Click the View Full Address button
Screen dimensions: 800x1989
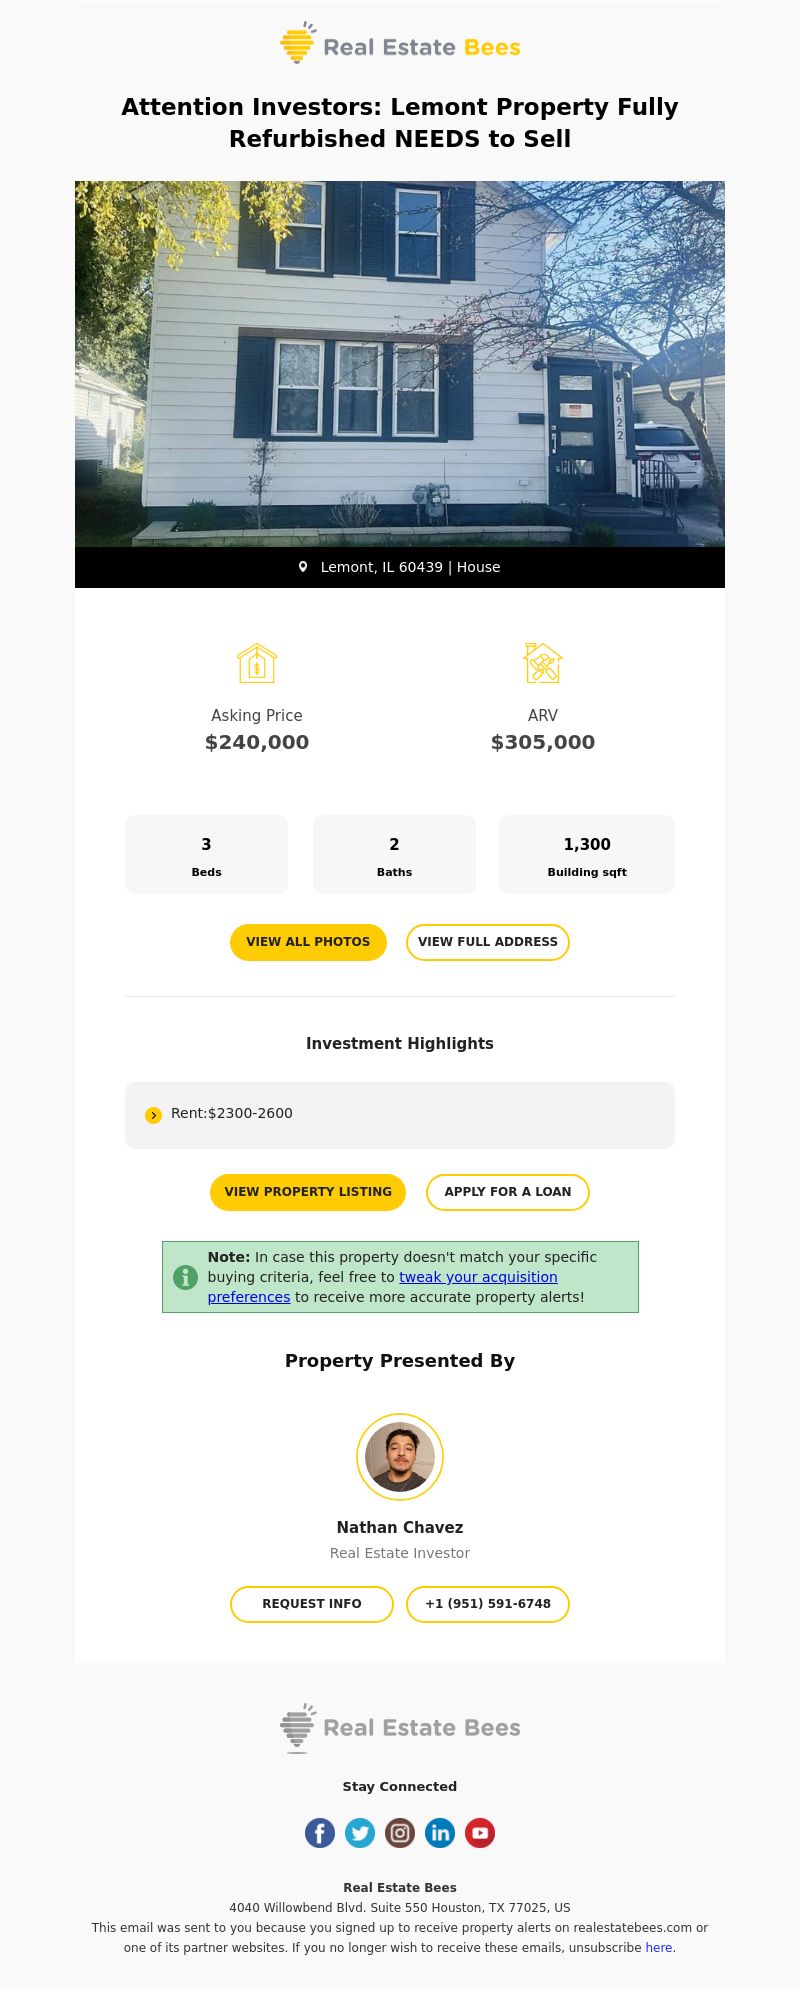488,942
